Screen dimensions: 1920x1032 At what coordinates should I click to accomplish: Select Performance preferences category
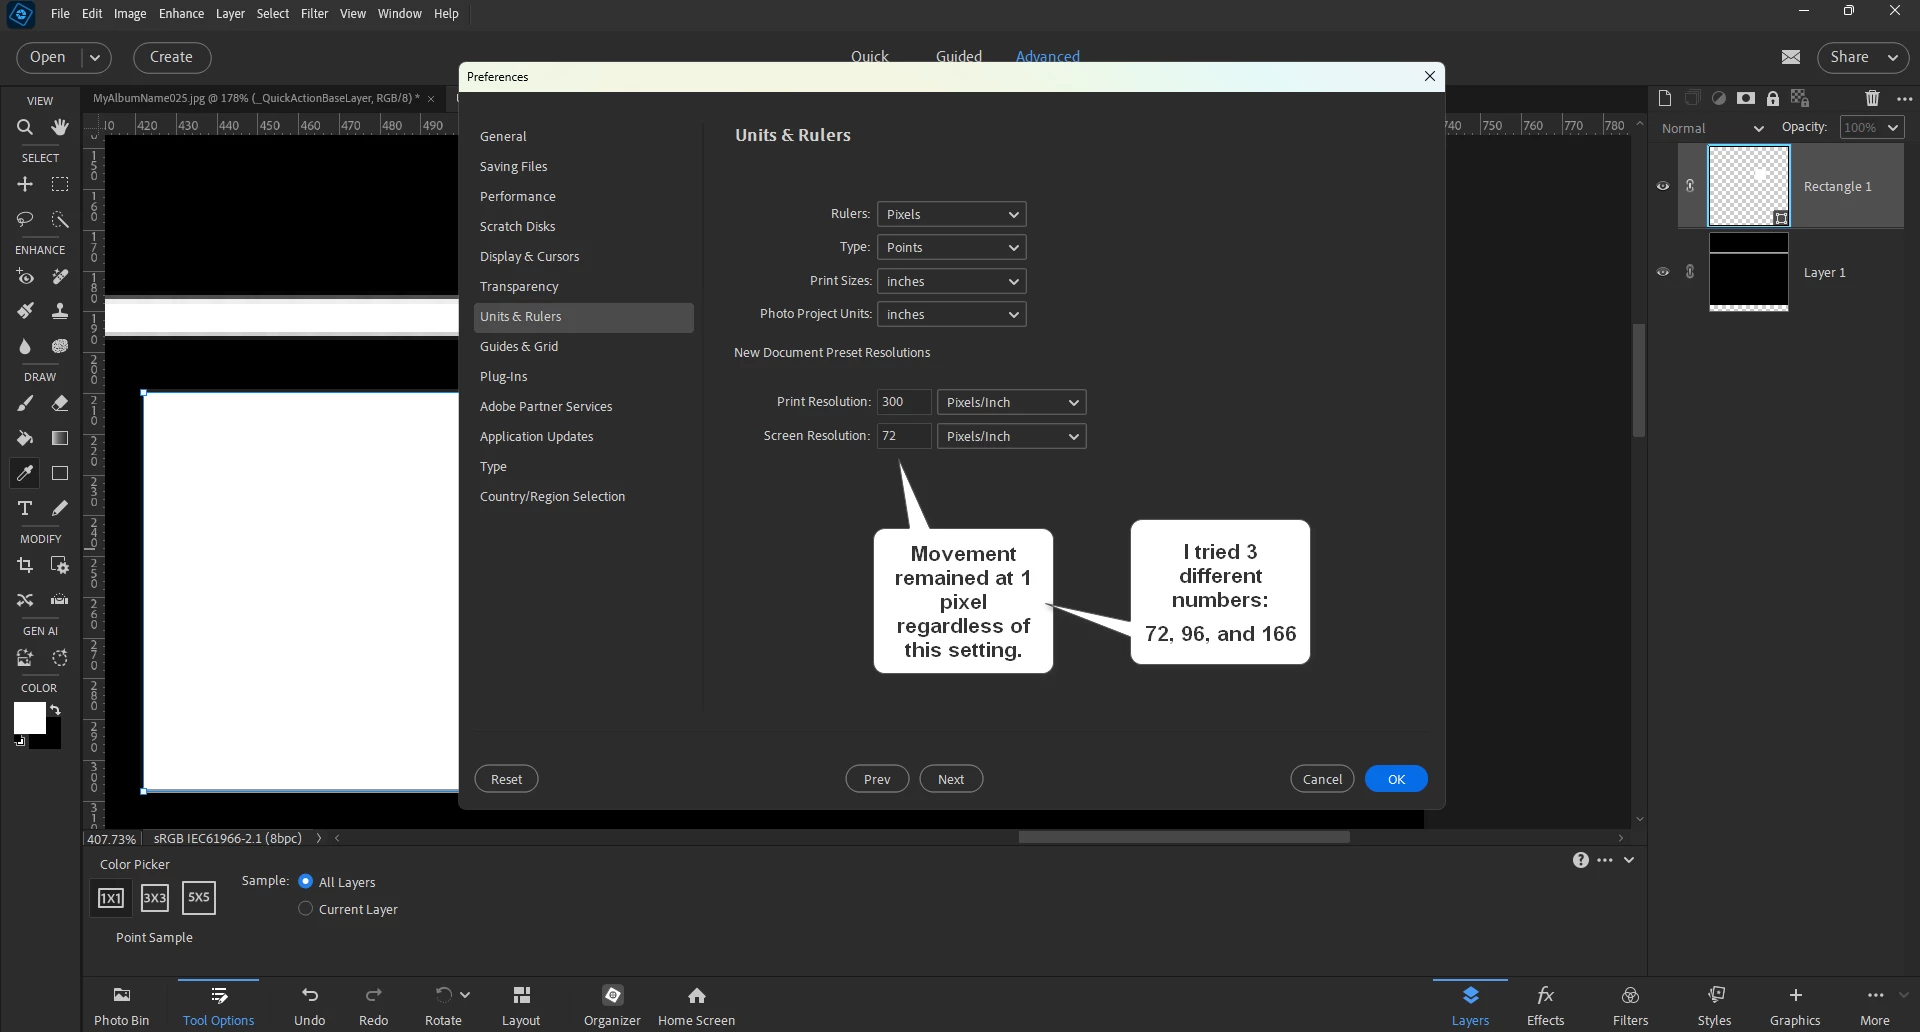[x=584, y=196]
